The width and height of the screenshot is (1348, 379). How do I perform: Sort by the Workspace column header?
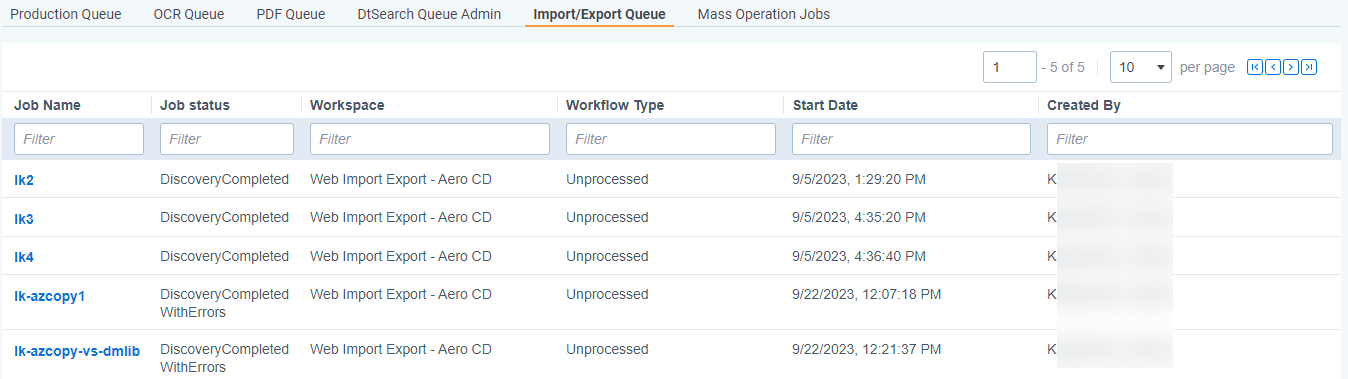[x=347, y=105]
